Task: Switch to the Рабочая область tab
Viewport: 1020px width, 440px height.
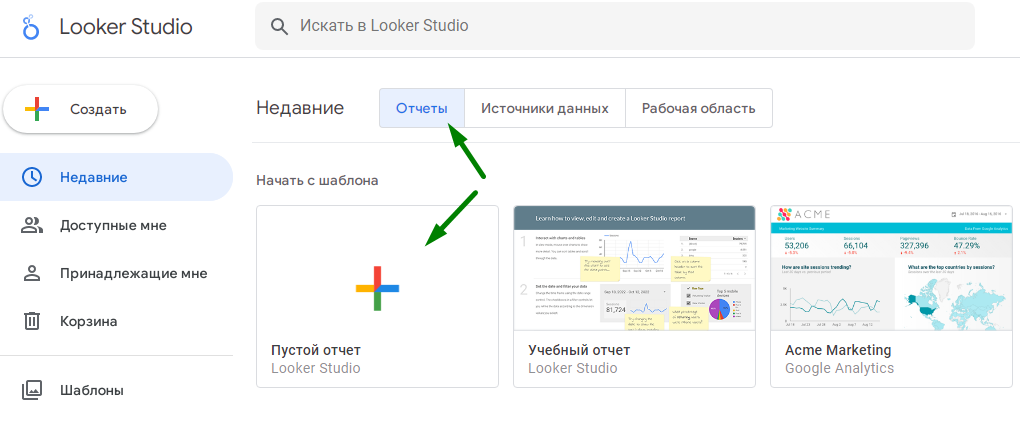Action: (x=699, y=108)
